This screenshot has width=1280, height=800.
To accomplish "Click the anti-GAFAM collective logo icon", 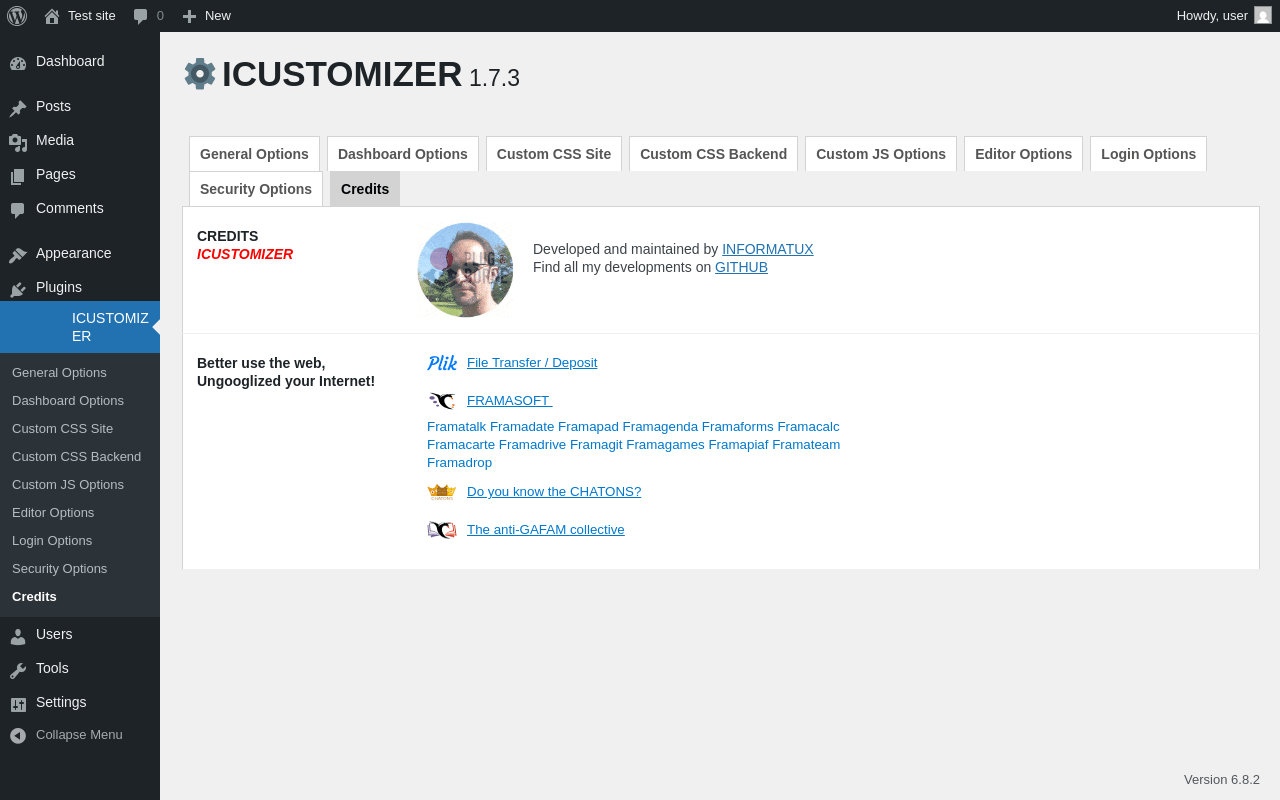I will tap(442, 530).
